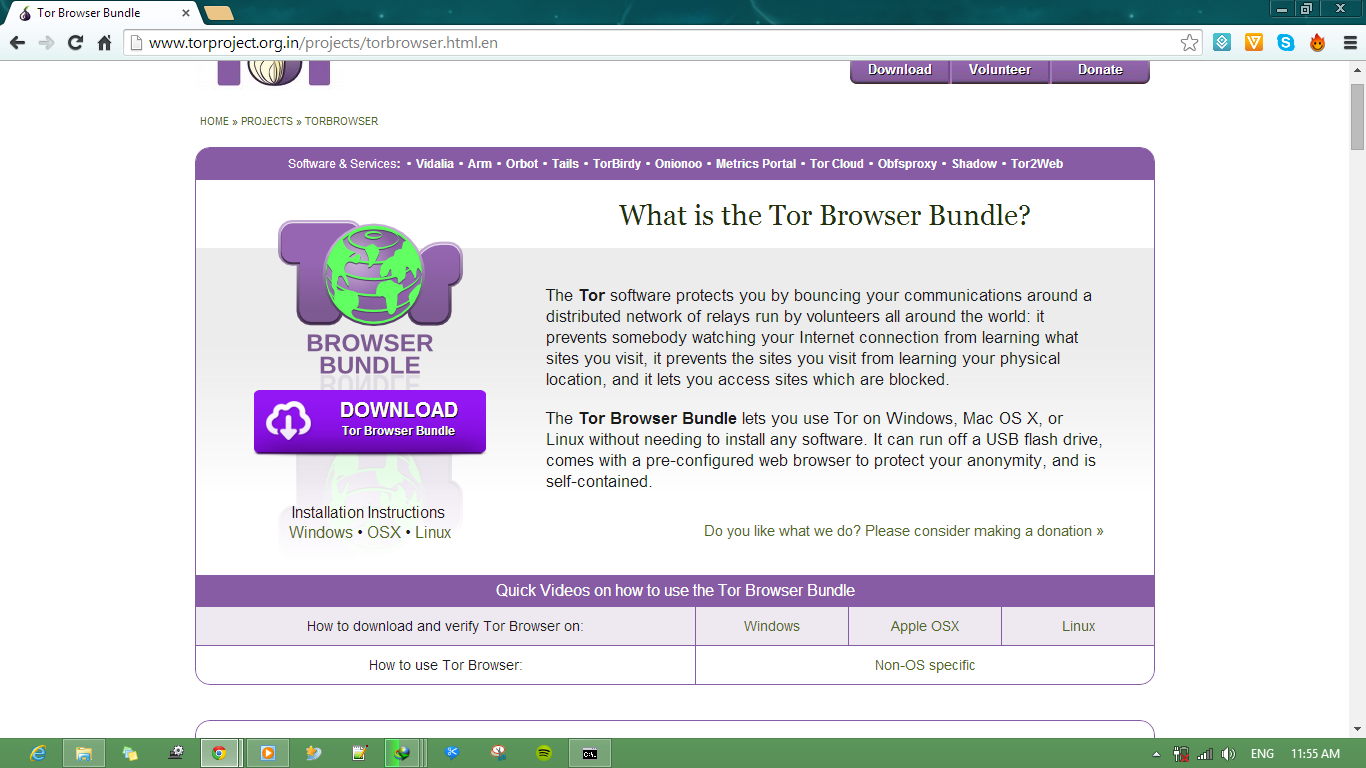Open Tor Cloud link
This screenshot has width=1366, height=768.
point(837,164)
